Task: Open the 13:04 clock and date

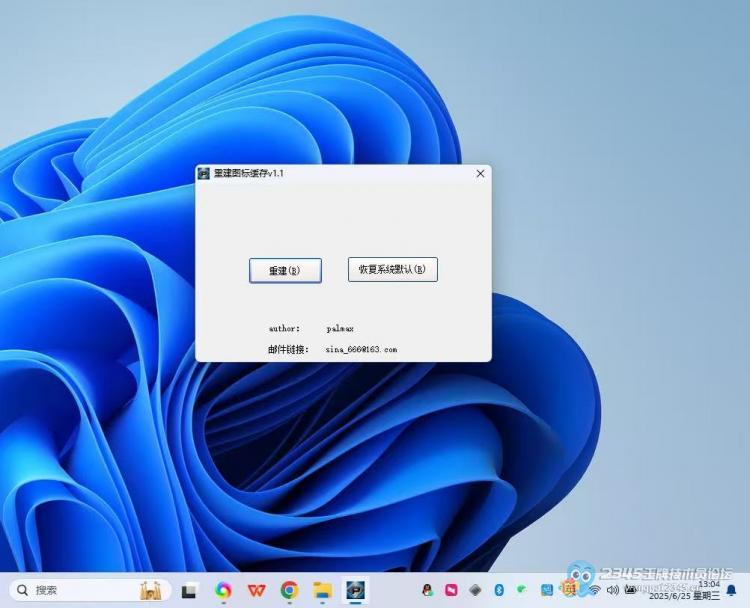Action: tap(684, 590)
